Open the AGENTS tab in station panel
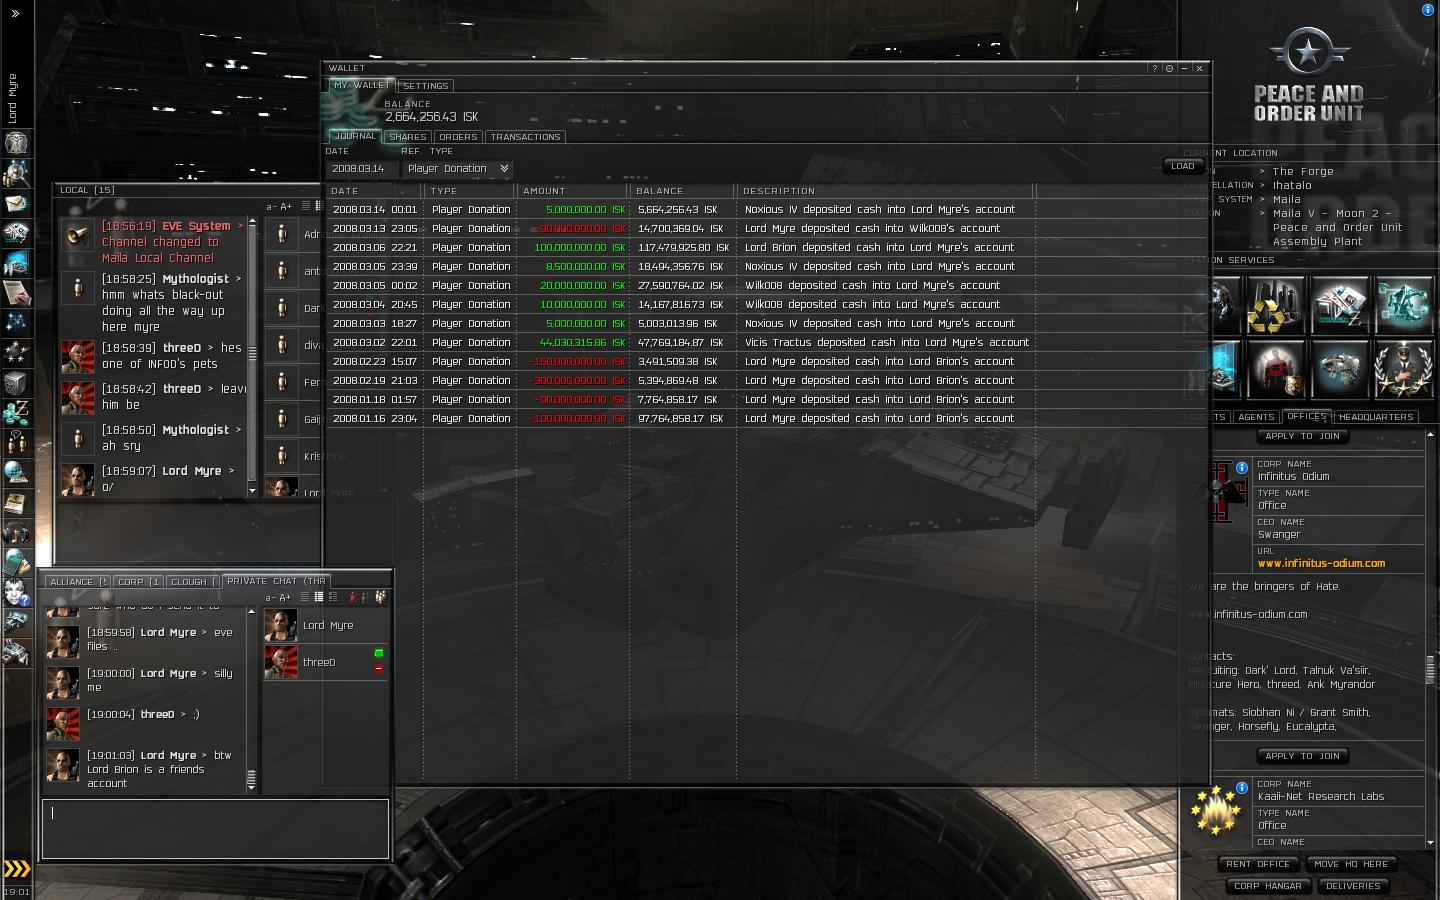Image resolution: width=1440 pixels, height=900 pixels. [x=1256, y=417]
